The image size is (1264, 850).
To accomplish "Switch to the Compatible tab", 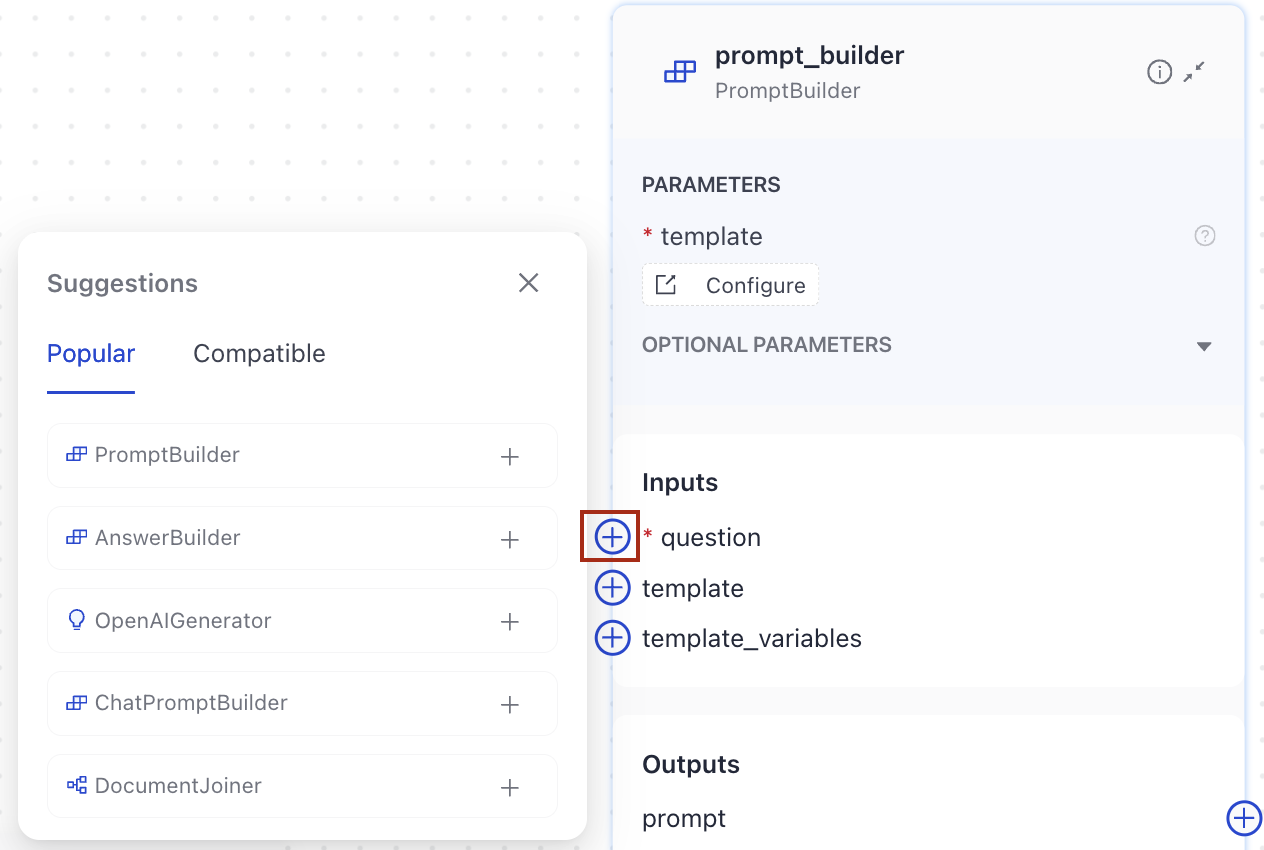I will (x=259, y=353).
